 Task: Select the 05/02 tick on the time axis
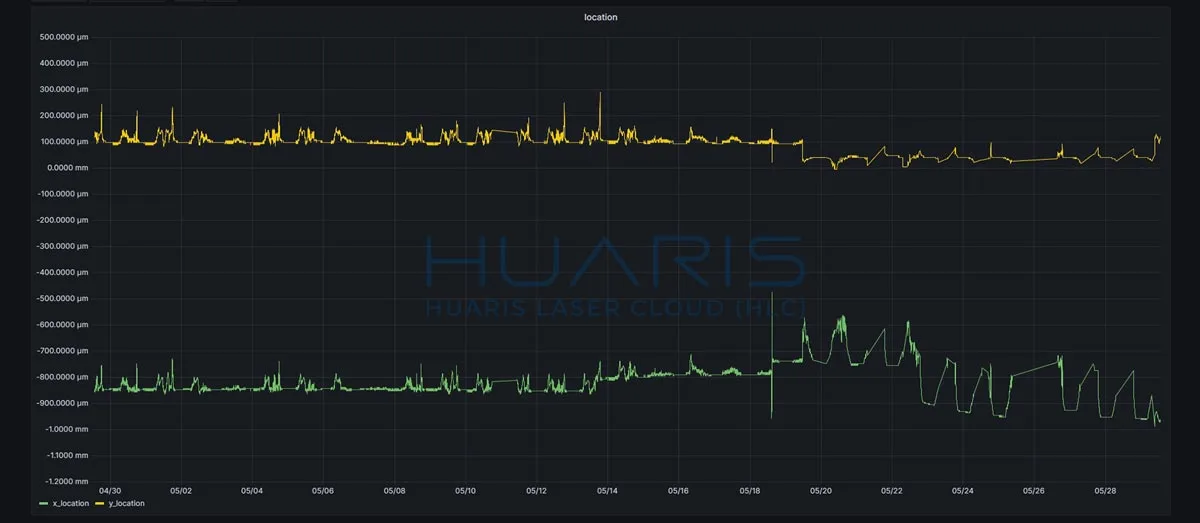click(x=181, y=491)
